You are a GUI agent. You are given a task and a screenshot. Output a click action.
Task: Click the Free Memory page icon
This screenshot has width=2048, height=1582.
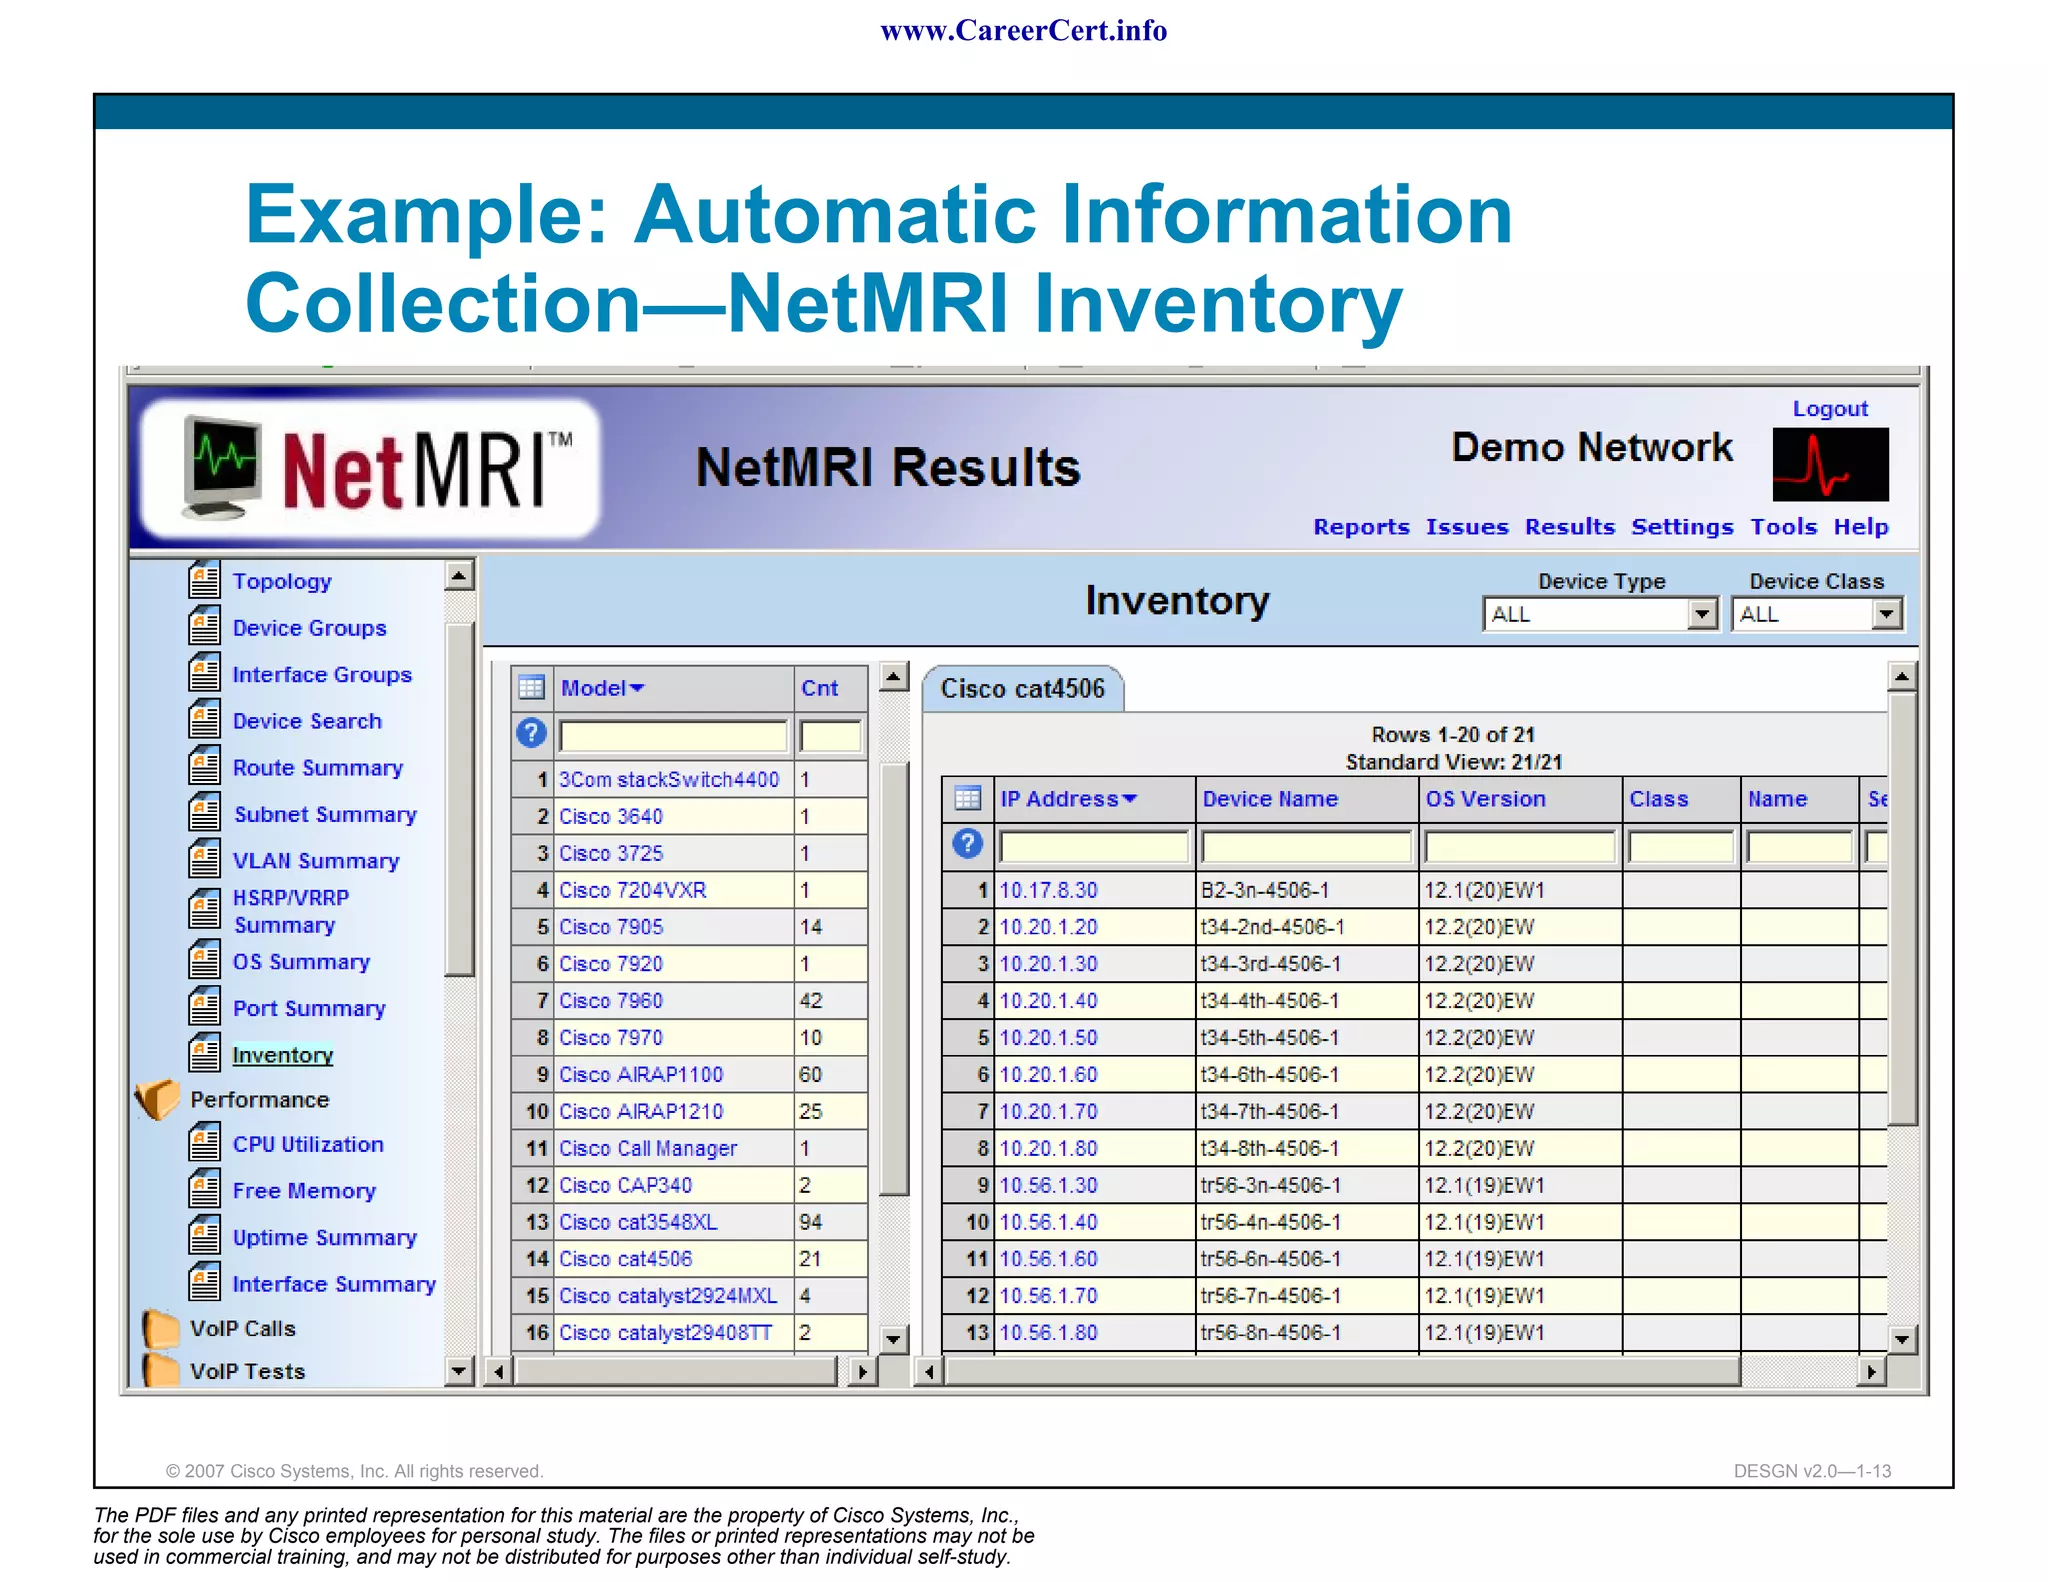pos(204,1190)
